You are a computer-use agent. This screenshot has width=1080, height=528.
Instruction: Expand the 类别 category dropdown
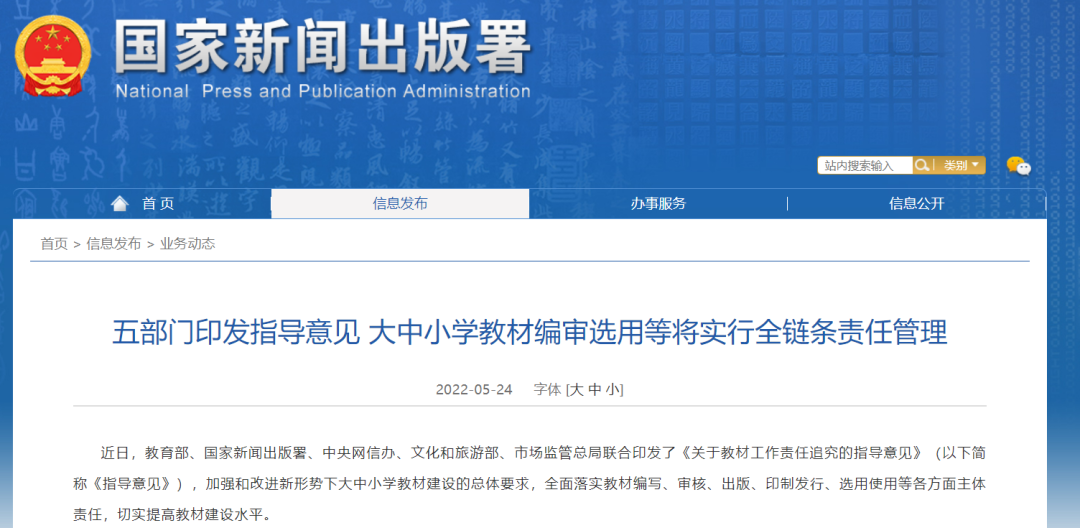point(958,165)
